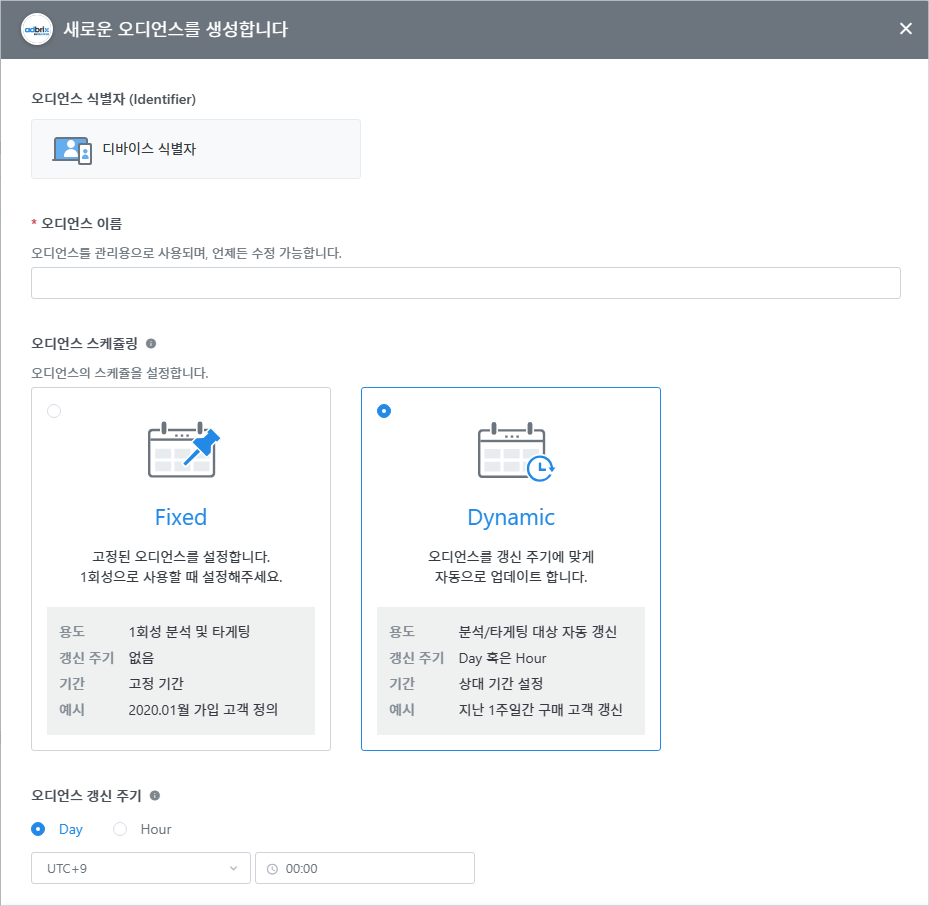Viewport: 929px width, 906px height.
Task: Click the Dynamic calendar clock icon
Action: click(x=514, y=450)
